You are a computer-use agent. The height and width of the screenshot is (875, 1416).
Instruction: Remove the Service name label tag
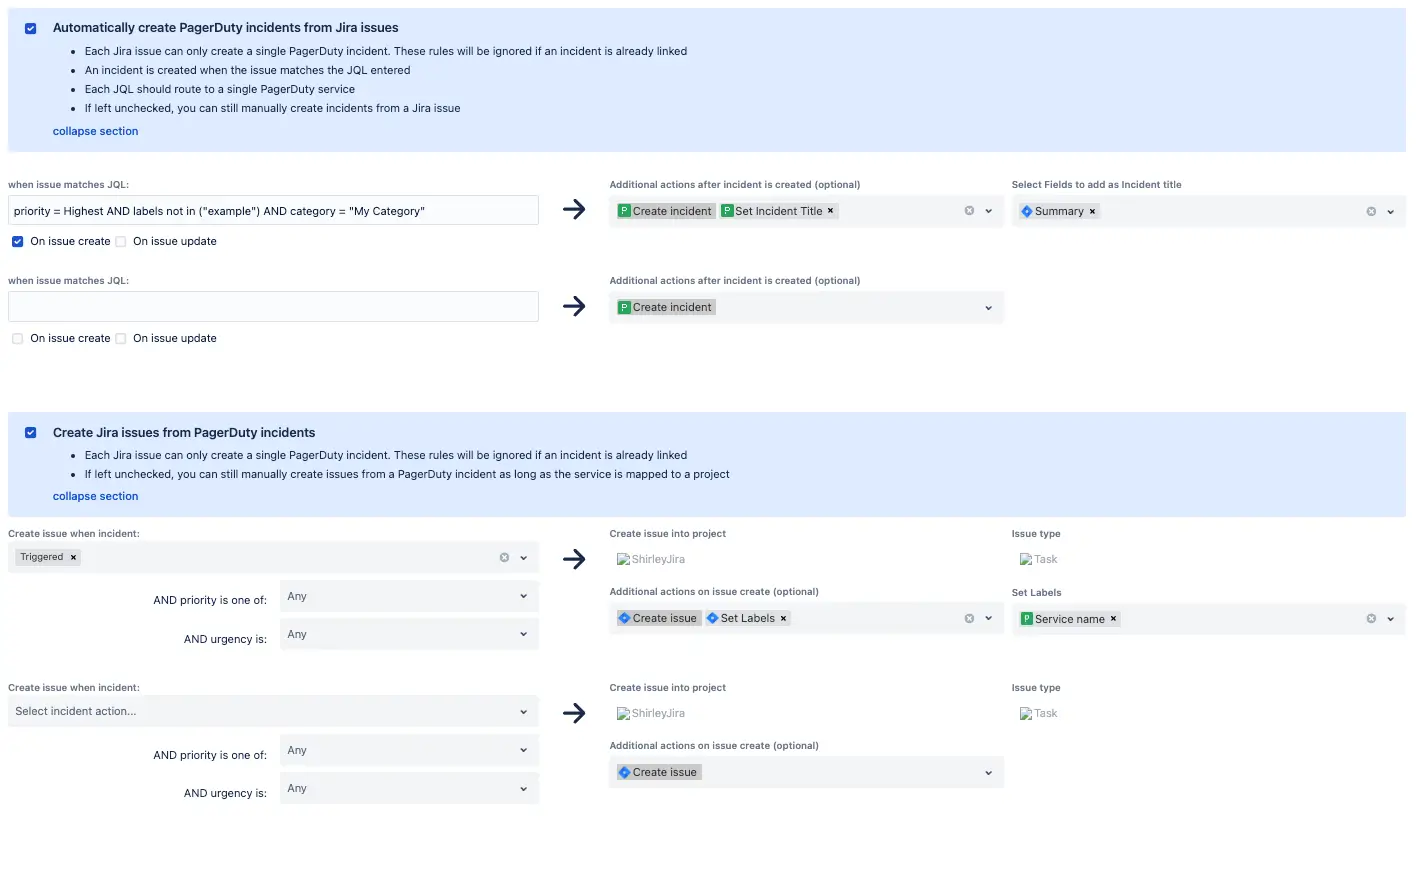point(1113,619)
